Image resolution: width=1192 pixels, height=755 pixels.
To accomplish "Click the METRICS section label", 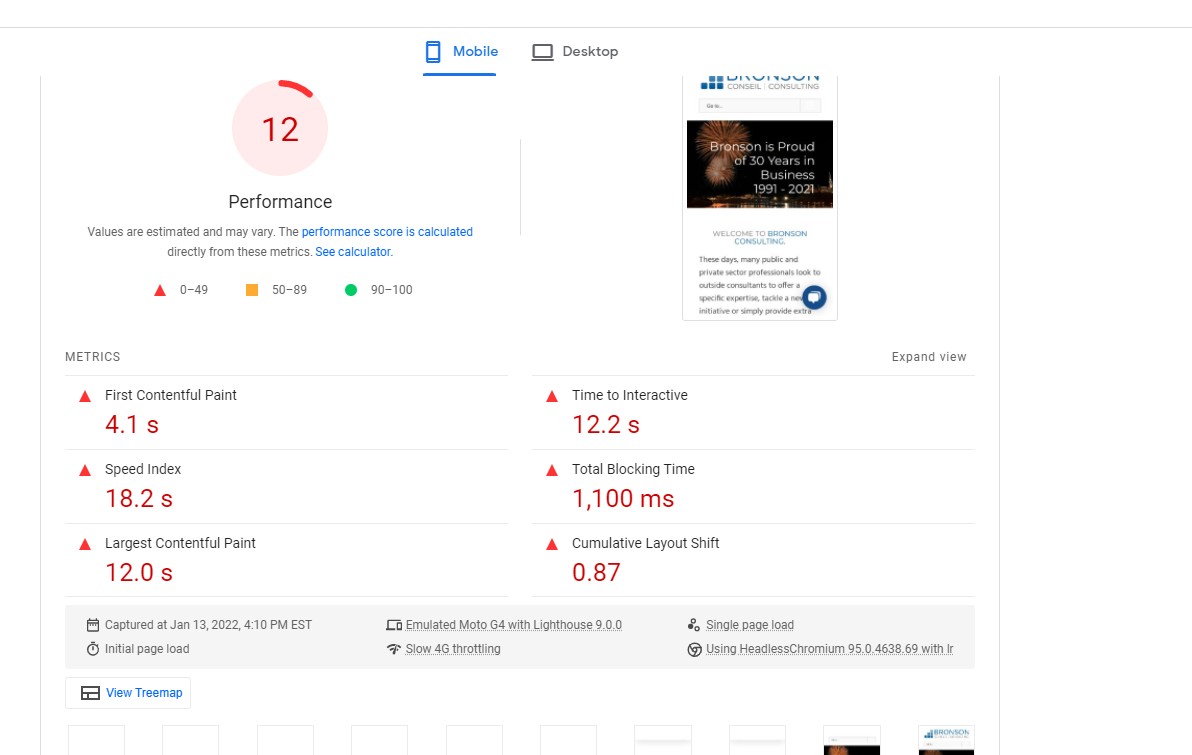I will 93,357.
